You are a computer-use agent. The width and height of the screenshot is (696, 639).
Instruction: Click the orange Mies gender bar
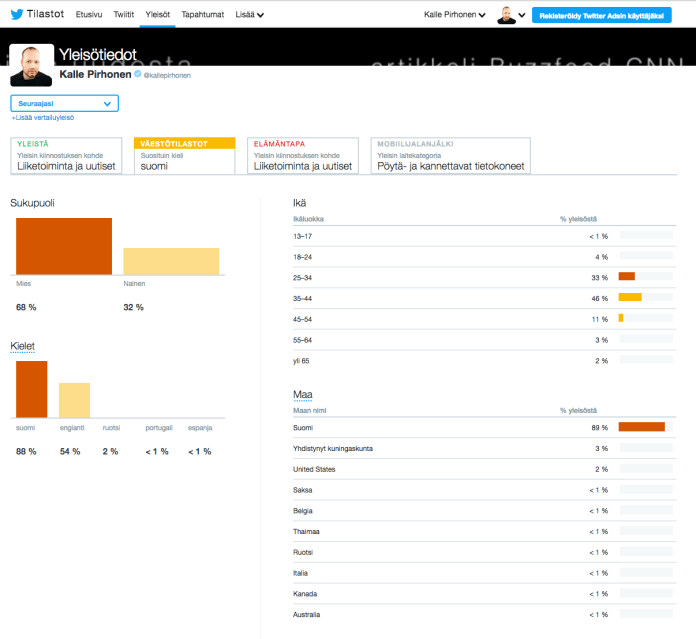(64, 246)
